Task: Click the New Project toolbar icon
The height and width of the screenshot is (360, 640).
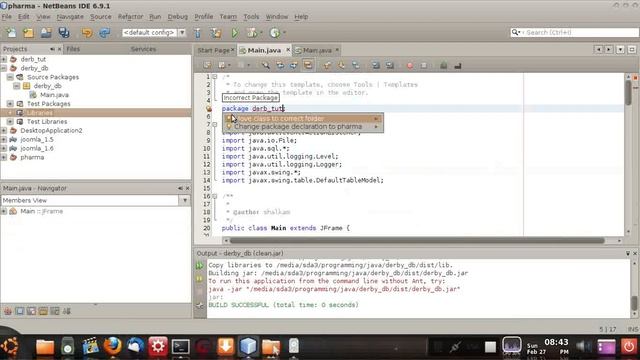Action: pos(28,33)
